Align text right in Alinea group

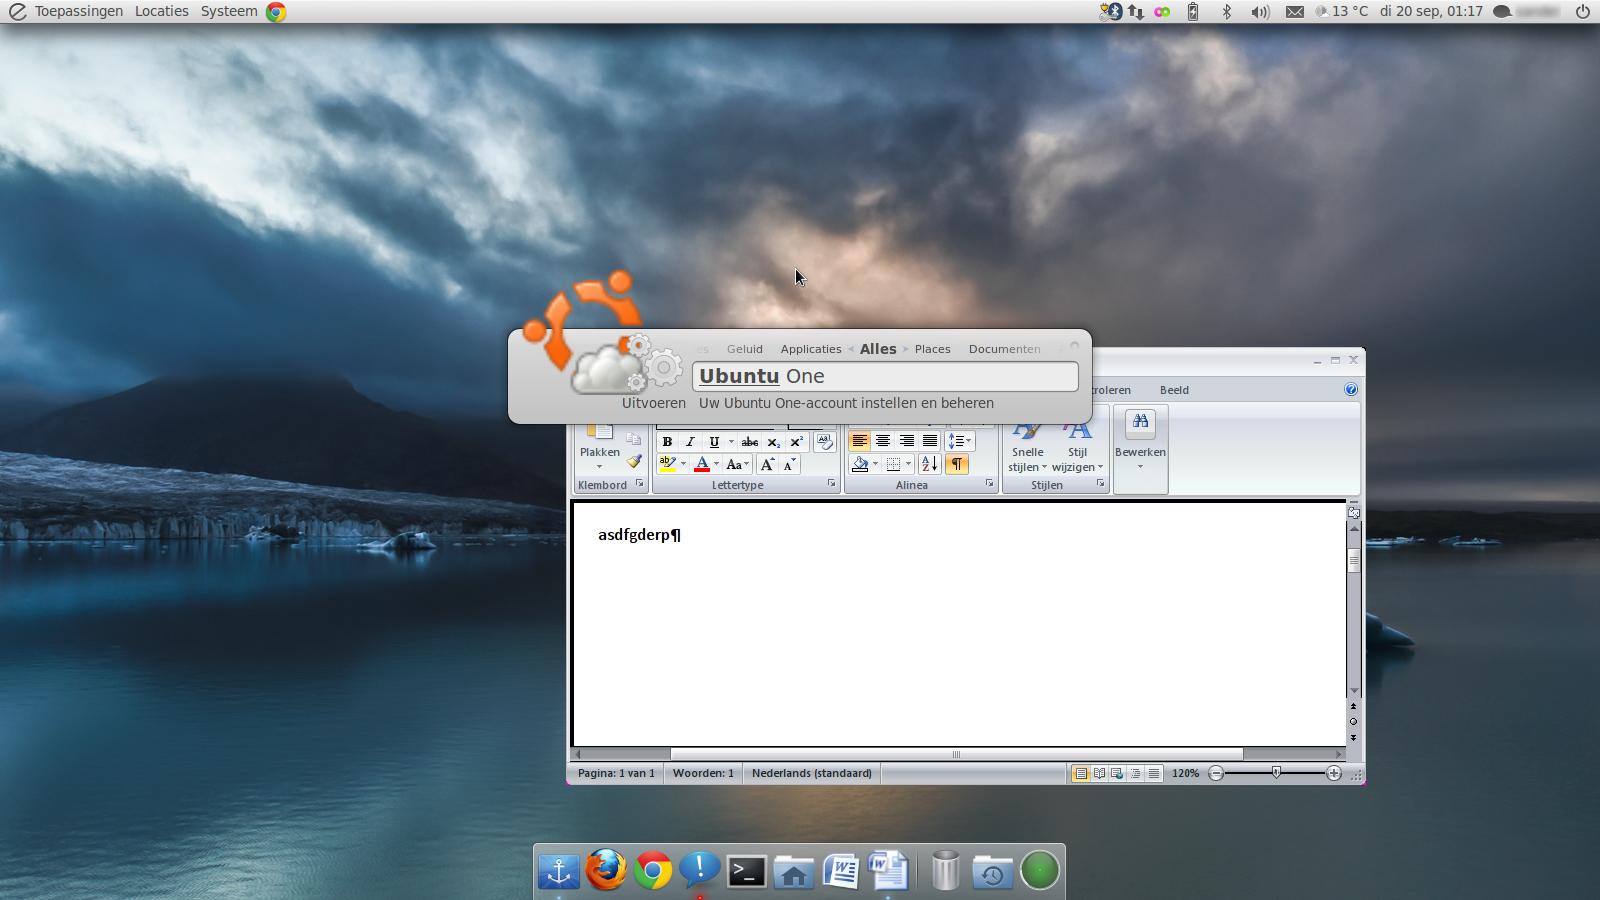pos(906,441)
